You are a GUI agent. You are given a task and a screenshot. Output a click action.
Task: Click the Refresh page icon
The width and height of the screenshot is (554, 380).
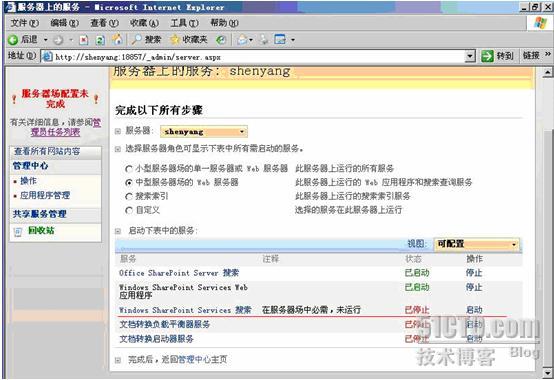pos(100,40)
